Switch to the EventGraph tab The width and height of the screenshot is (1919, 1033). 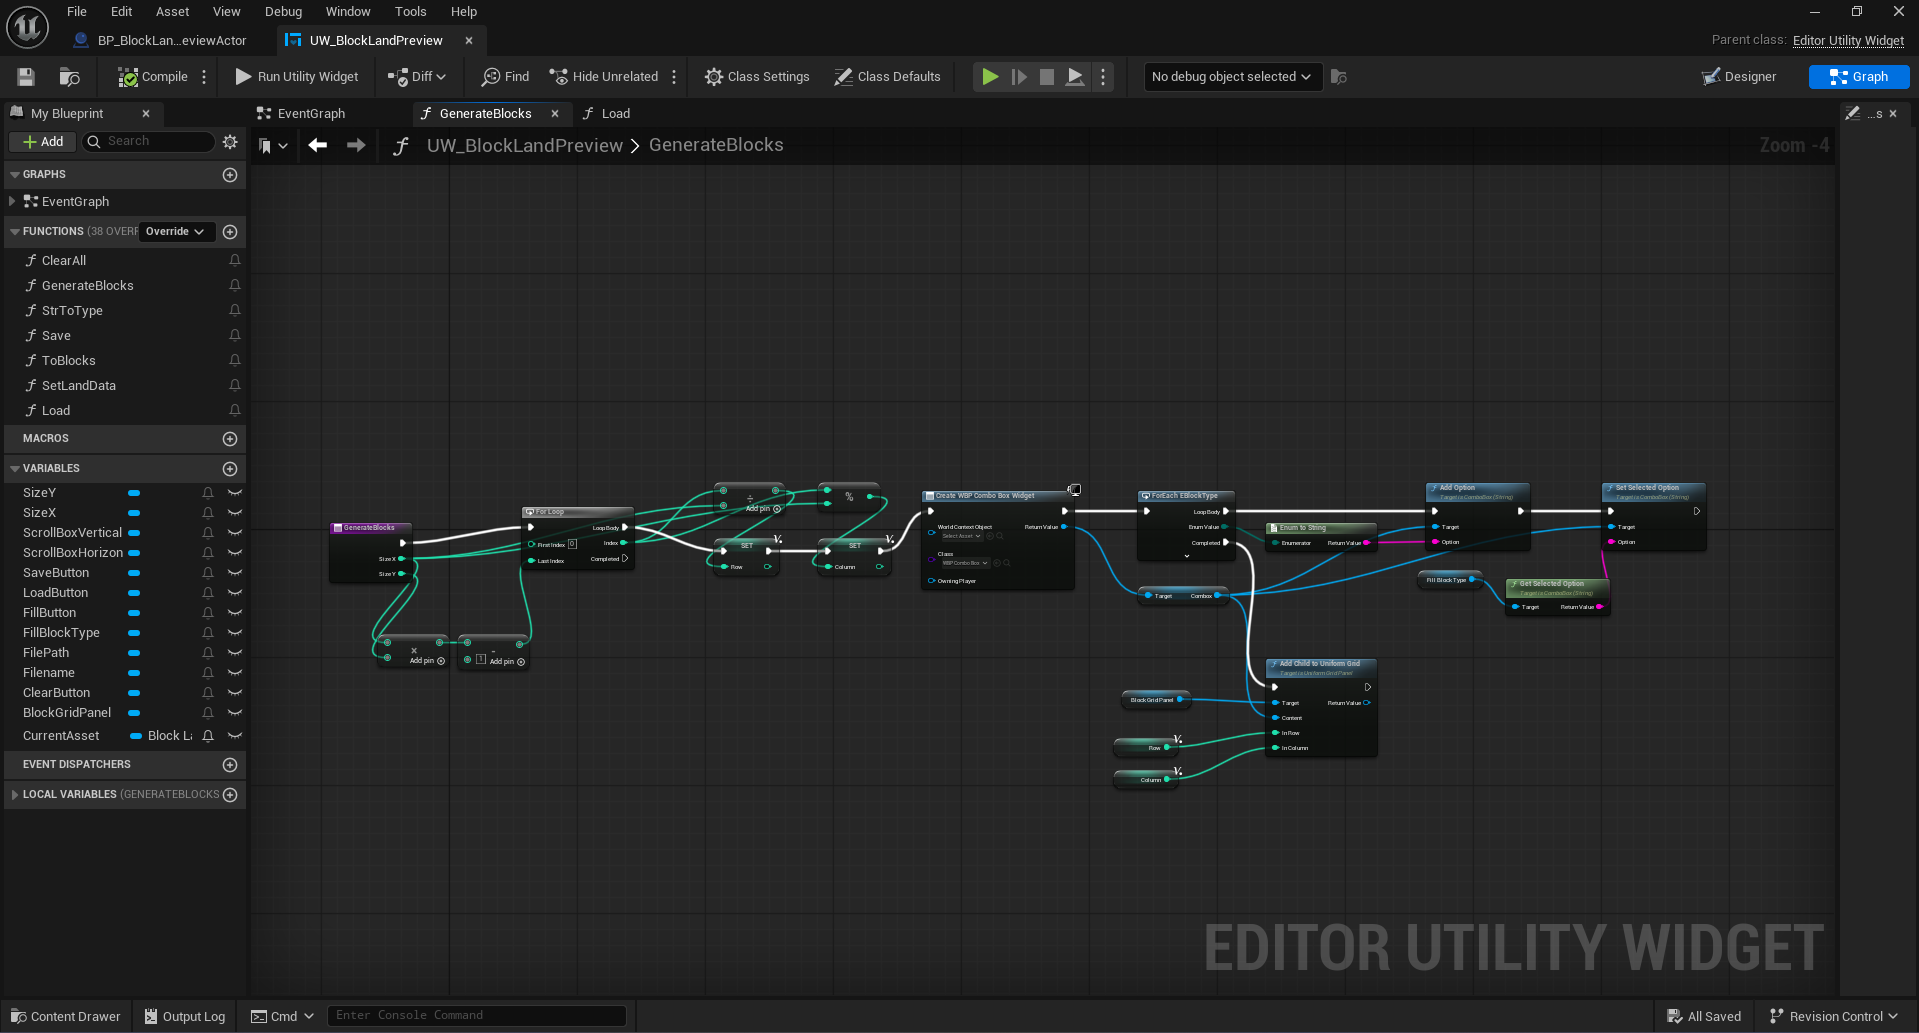(311, 114)
